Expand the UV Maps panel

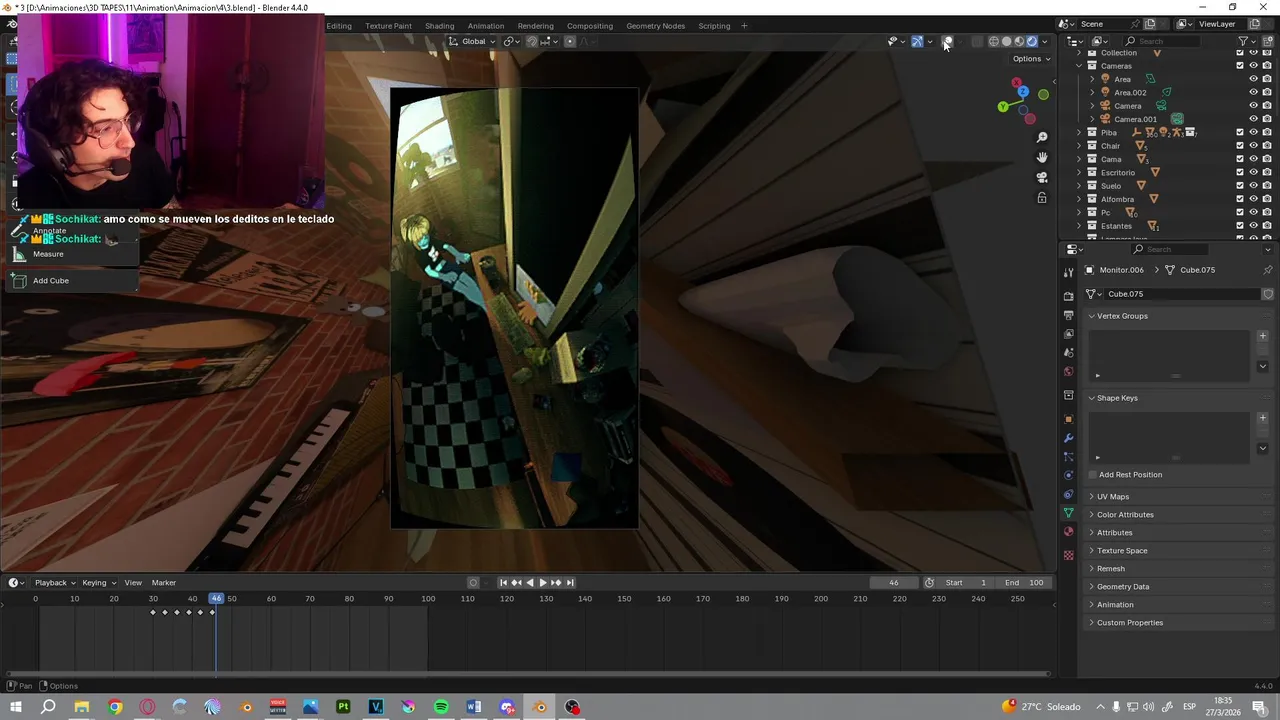pyautogui.click(x=1112, y=497)
